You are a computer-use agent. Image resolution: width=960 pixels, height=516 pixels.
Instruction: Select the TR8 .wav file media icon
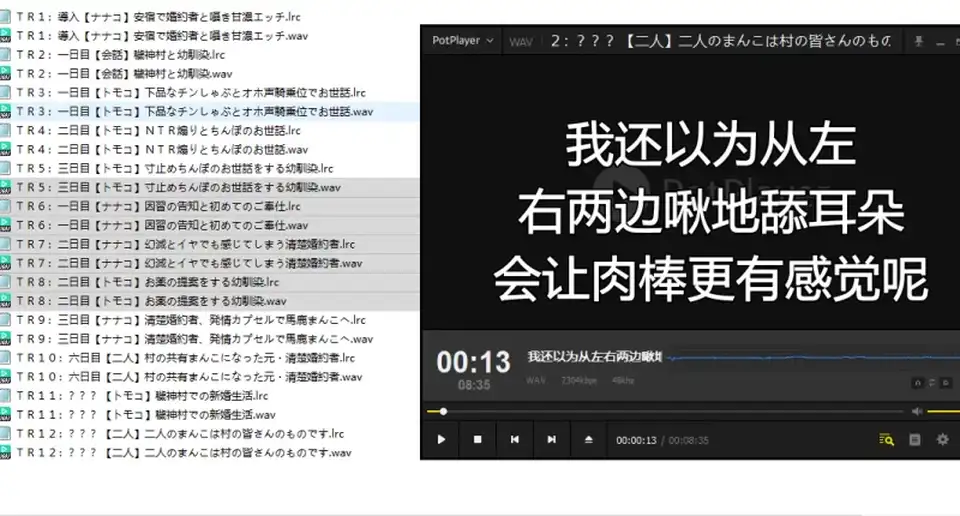[6, 301]
